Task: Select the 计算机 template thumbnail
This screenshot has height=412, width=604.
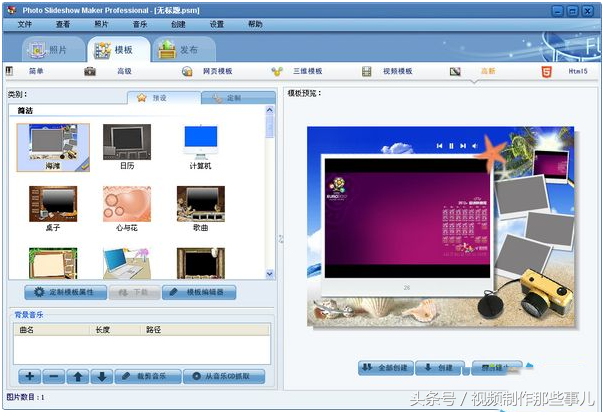Action: coord(200,147)
